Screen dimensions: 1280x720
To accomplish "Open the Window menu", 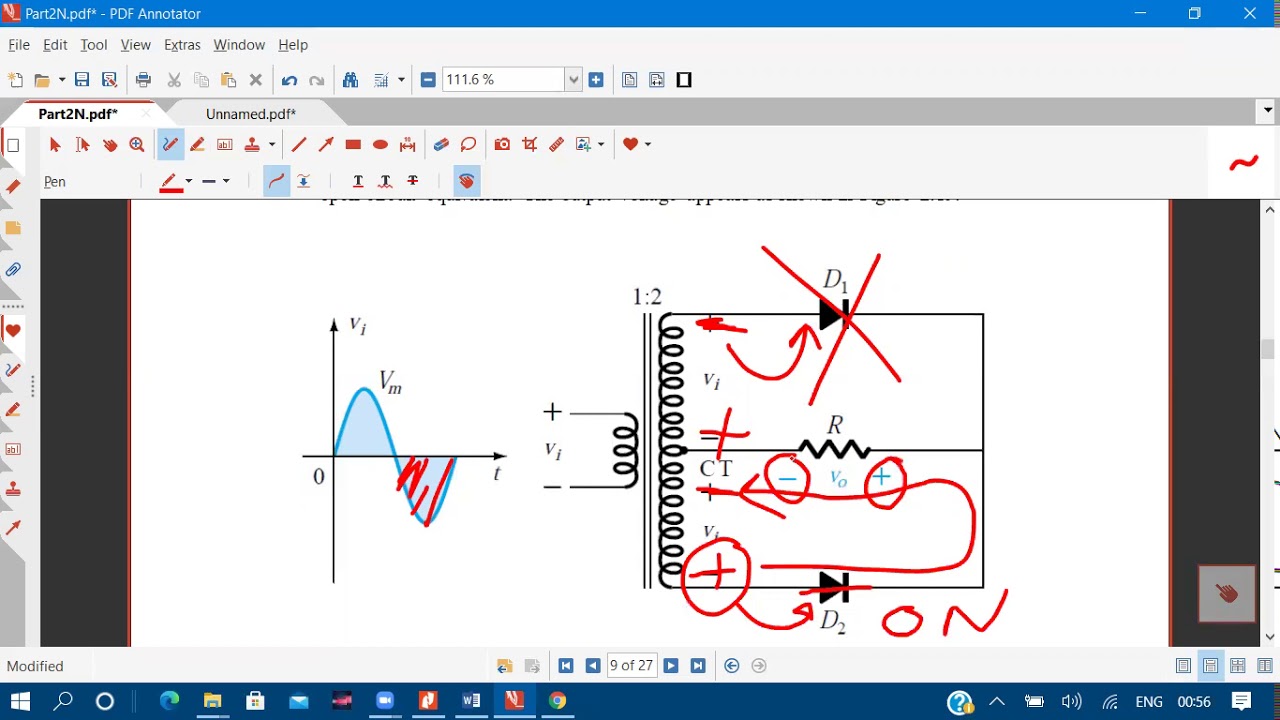I will click(x=239, y=45).
